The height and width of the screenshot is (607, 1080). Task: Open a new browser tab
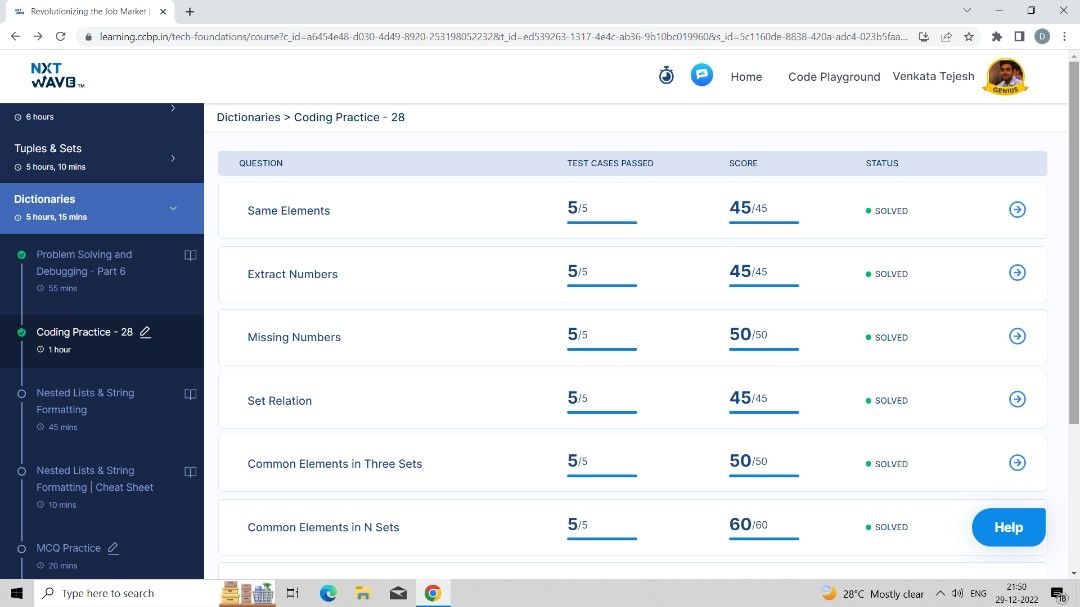pyautogui.click(x=189, y=12)
